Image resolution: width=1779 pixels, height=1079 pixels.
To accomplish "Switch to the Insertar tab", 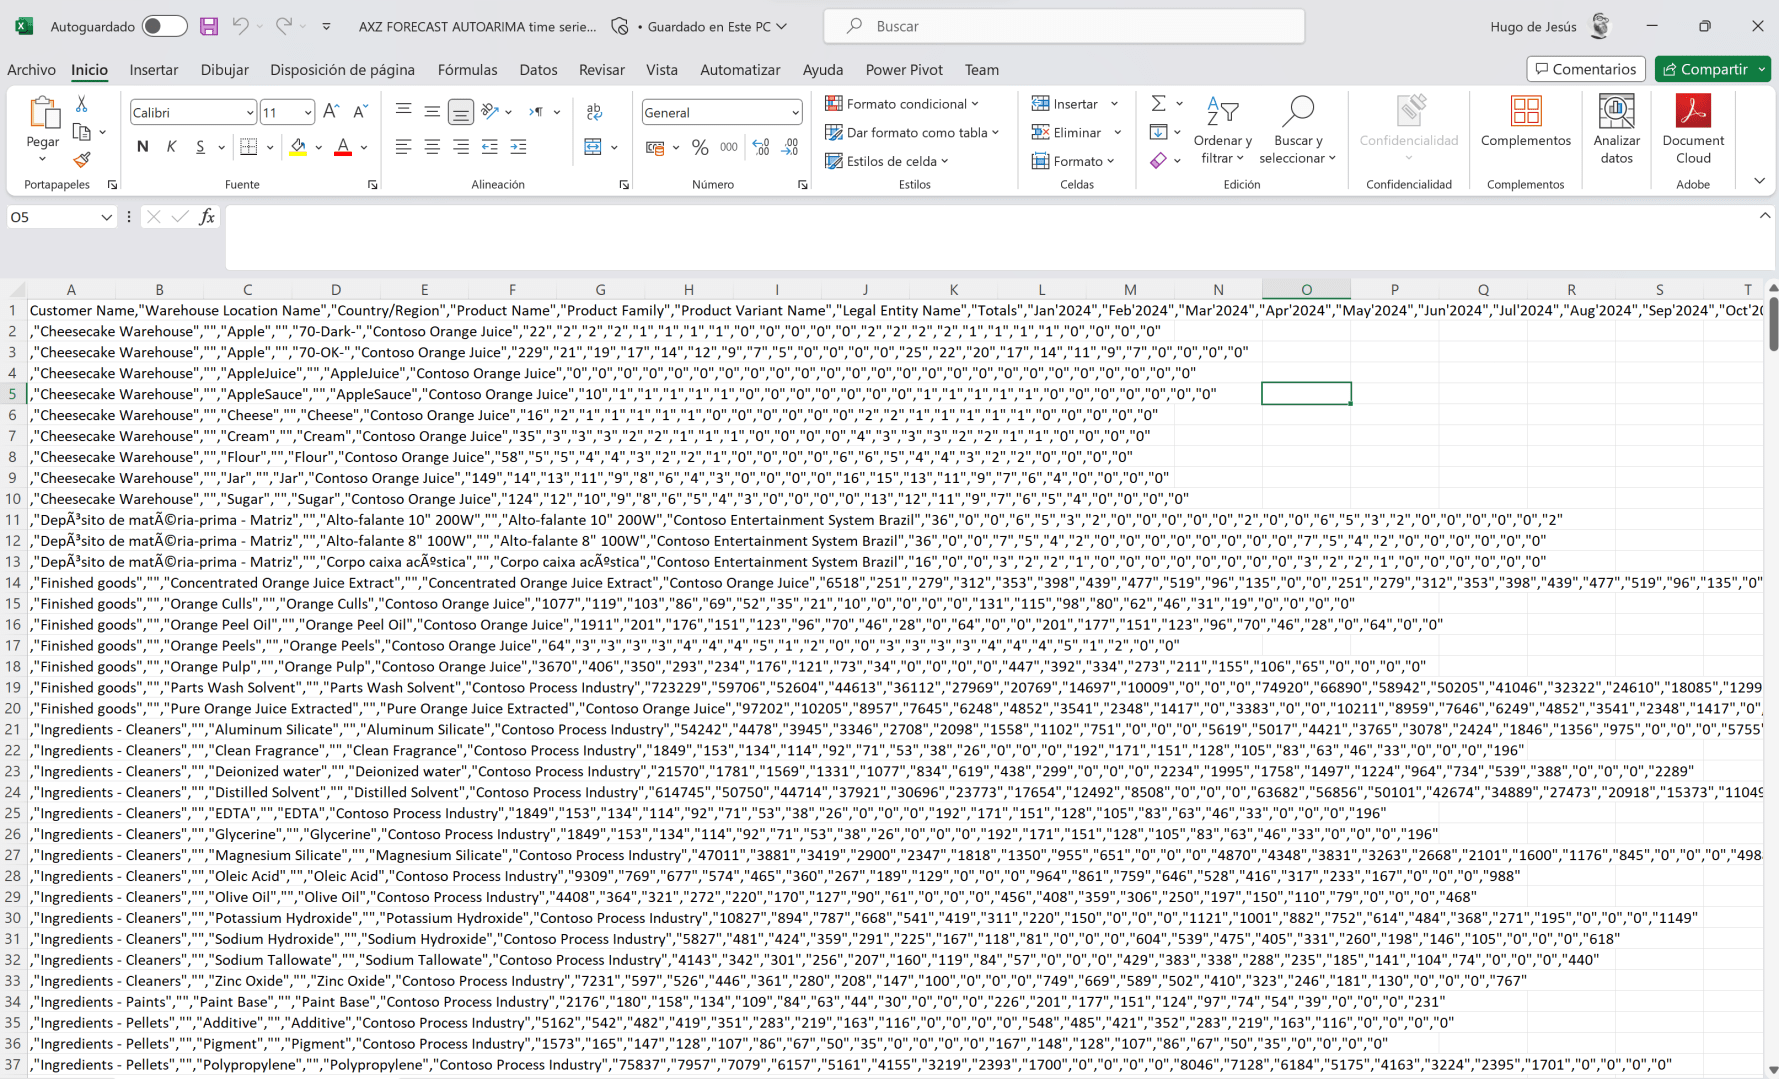I will (154, 70).
